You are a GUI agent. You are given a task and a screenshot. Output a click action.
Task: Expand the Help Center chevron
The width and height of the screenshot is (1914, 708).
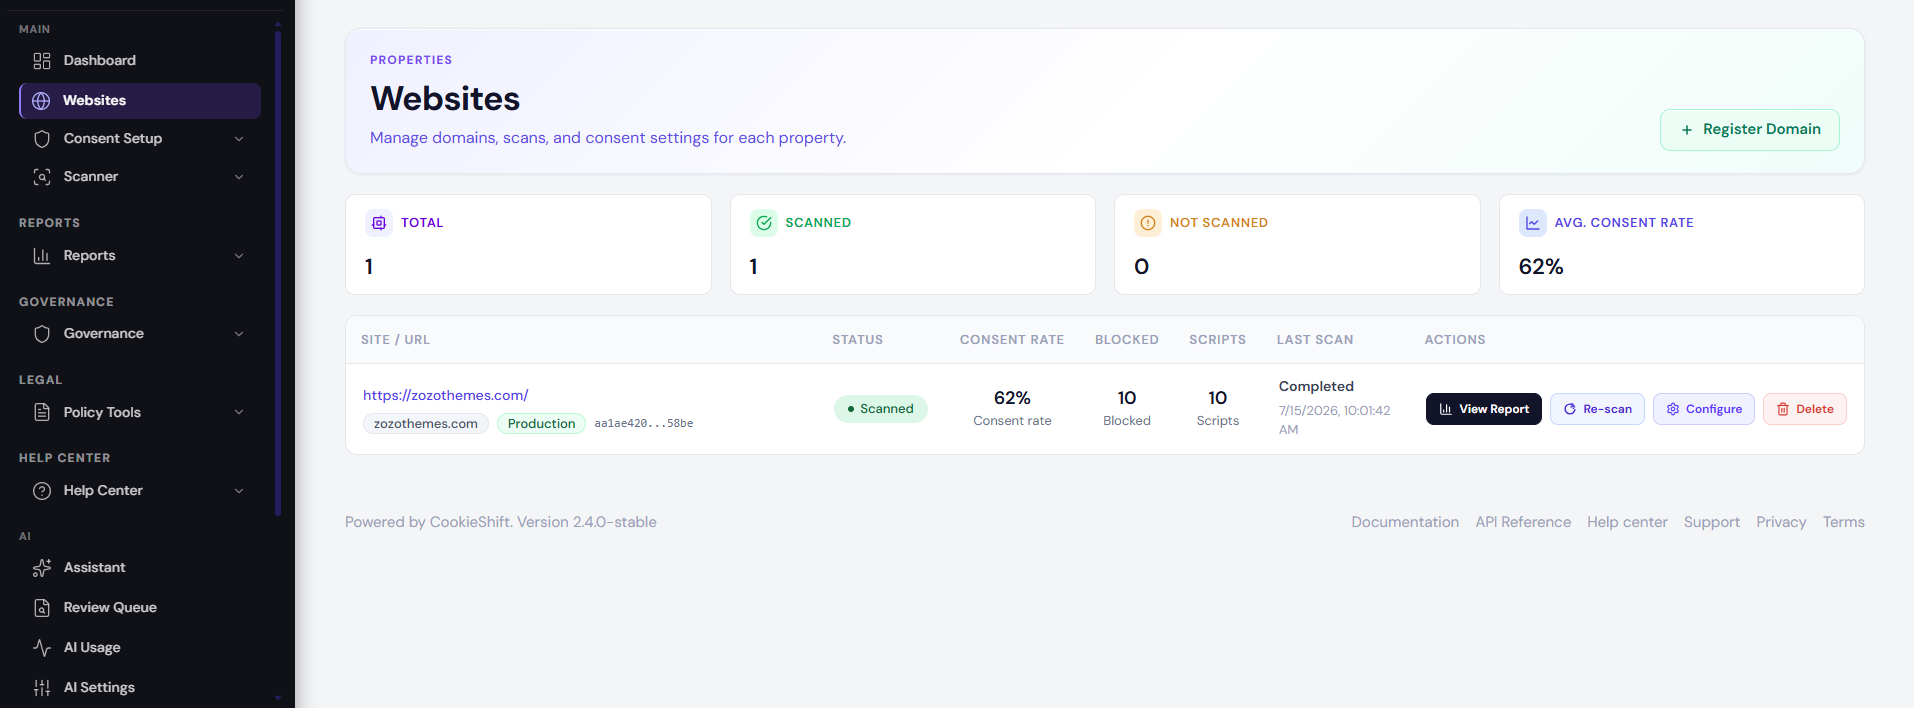tap(239, 491)
